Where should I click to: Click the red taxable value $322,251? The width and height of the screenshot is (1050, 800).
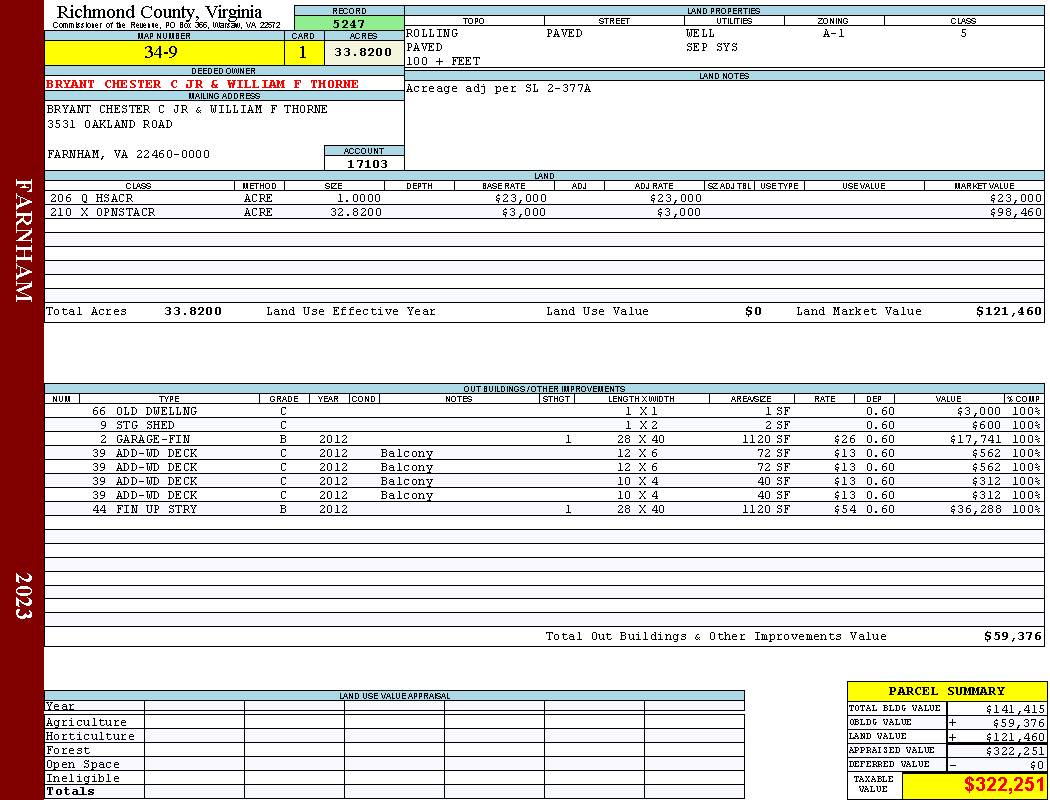pyautogui.click(x=1004, y=785)
